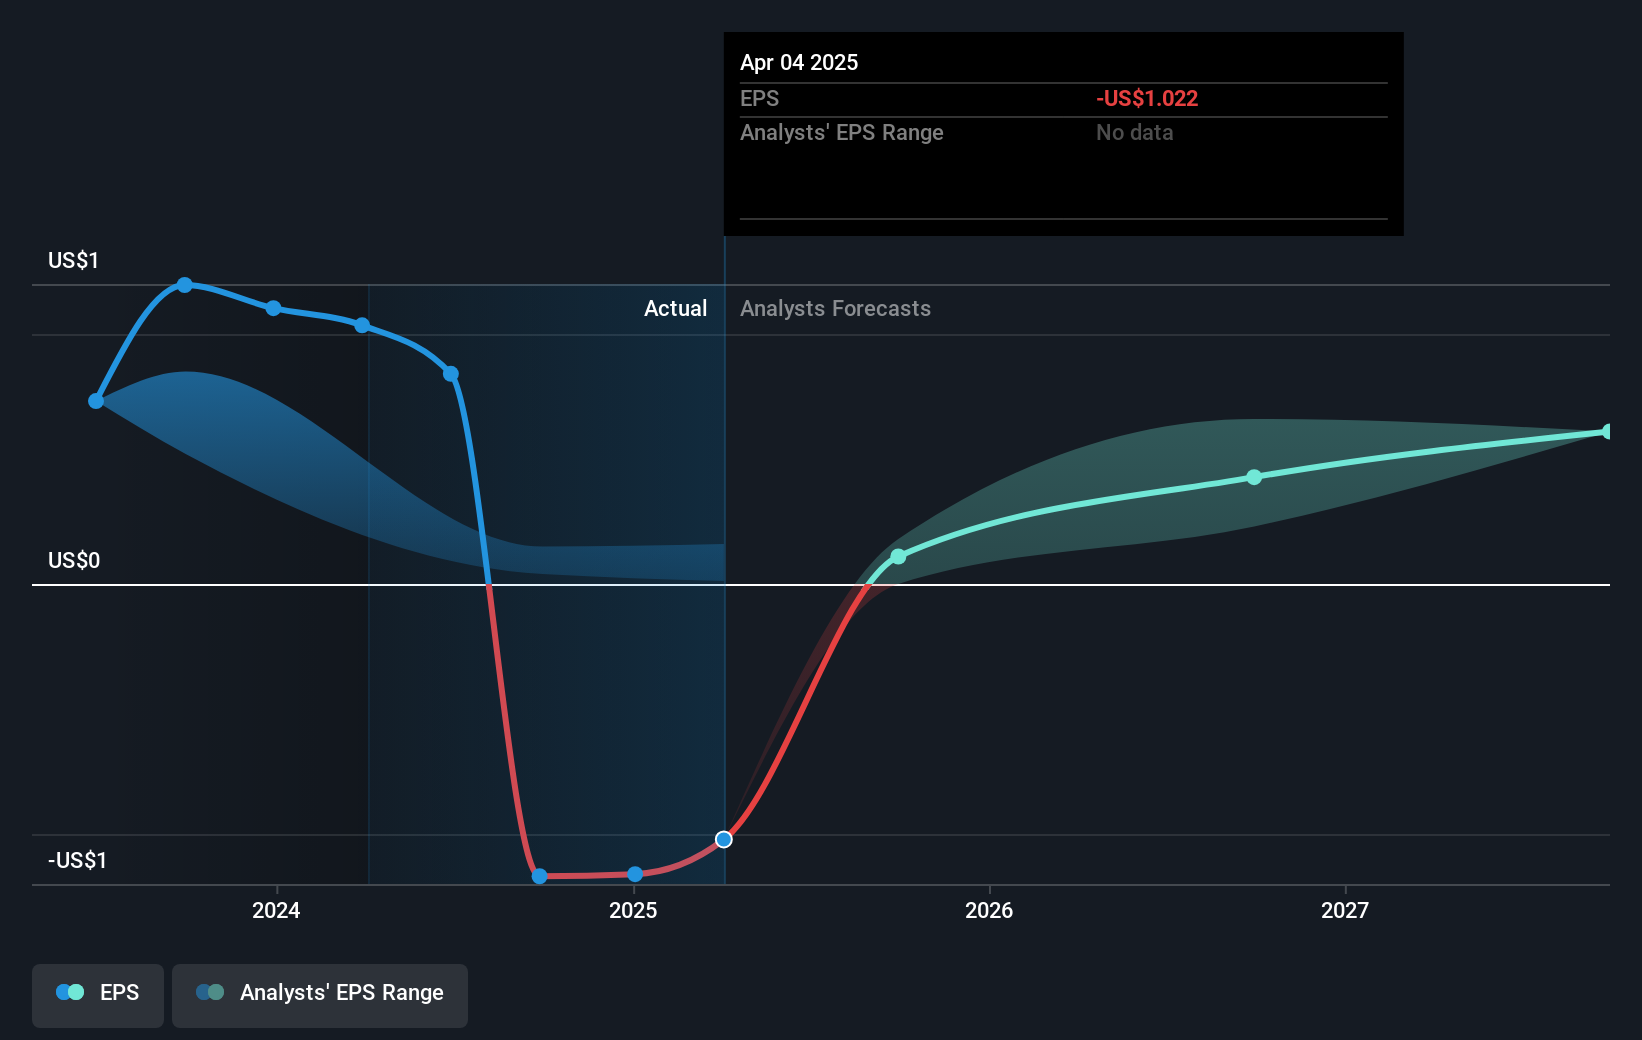Image resolution: width=1642 pixels, height=1040 pixels.
Task: Click Analysts' EPS Range legend dots
Action: click(210, 992)
